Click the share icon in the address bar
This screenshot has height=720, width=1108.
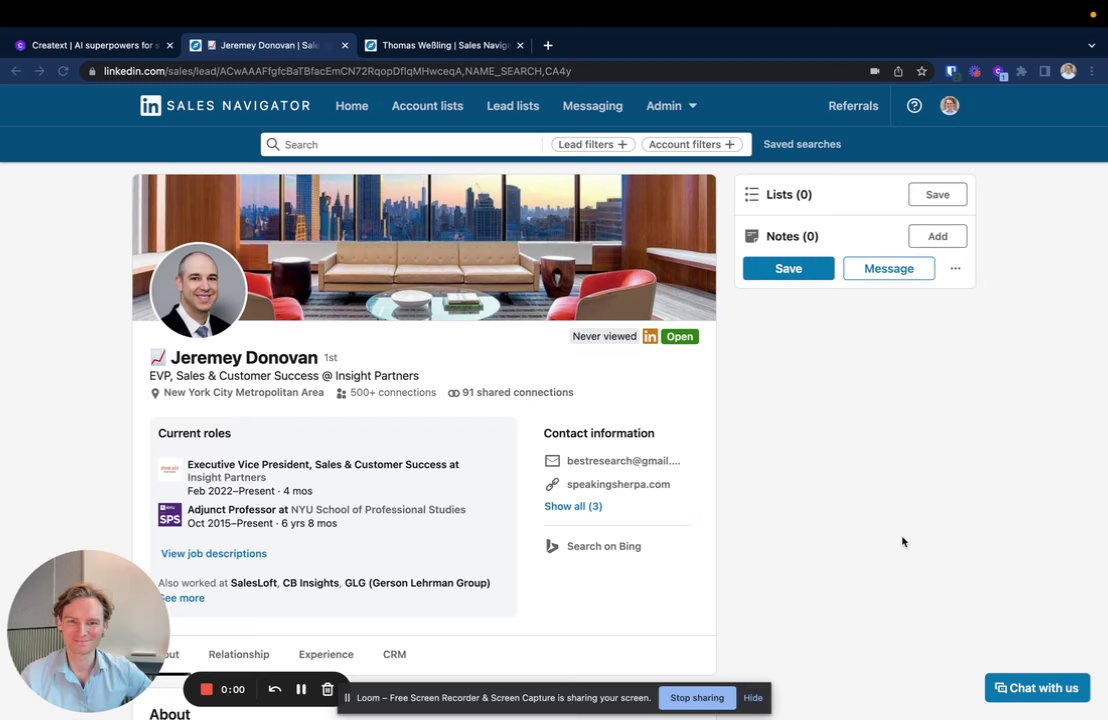pos(898,71)
